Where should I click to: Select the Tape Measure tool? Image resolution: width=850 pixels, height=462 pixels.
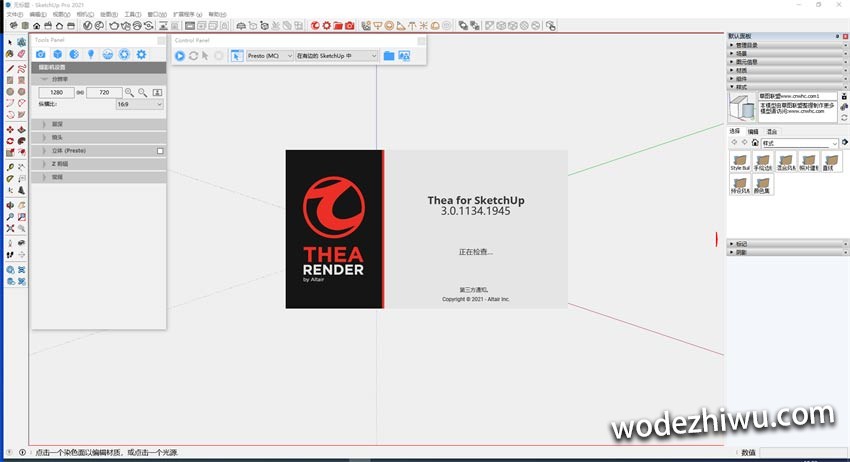pyautogui.click(x=10, y=167)
